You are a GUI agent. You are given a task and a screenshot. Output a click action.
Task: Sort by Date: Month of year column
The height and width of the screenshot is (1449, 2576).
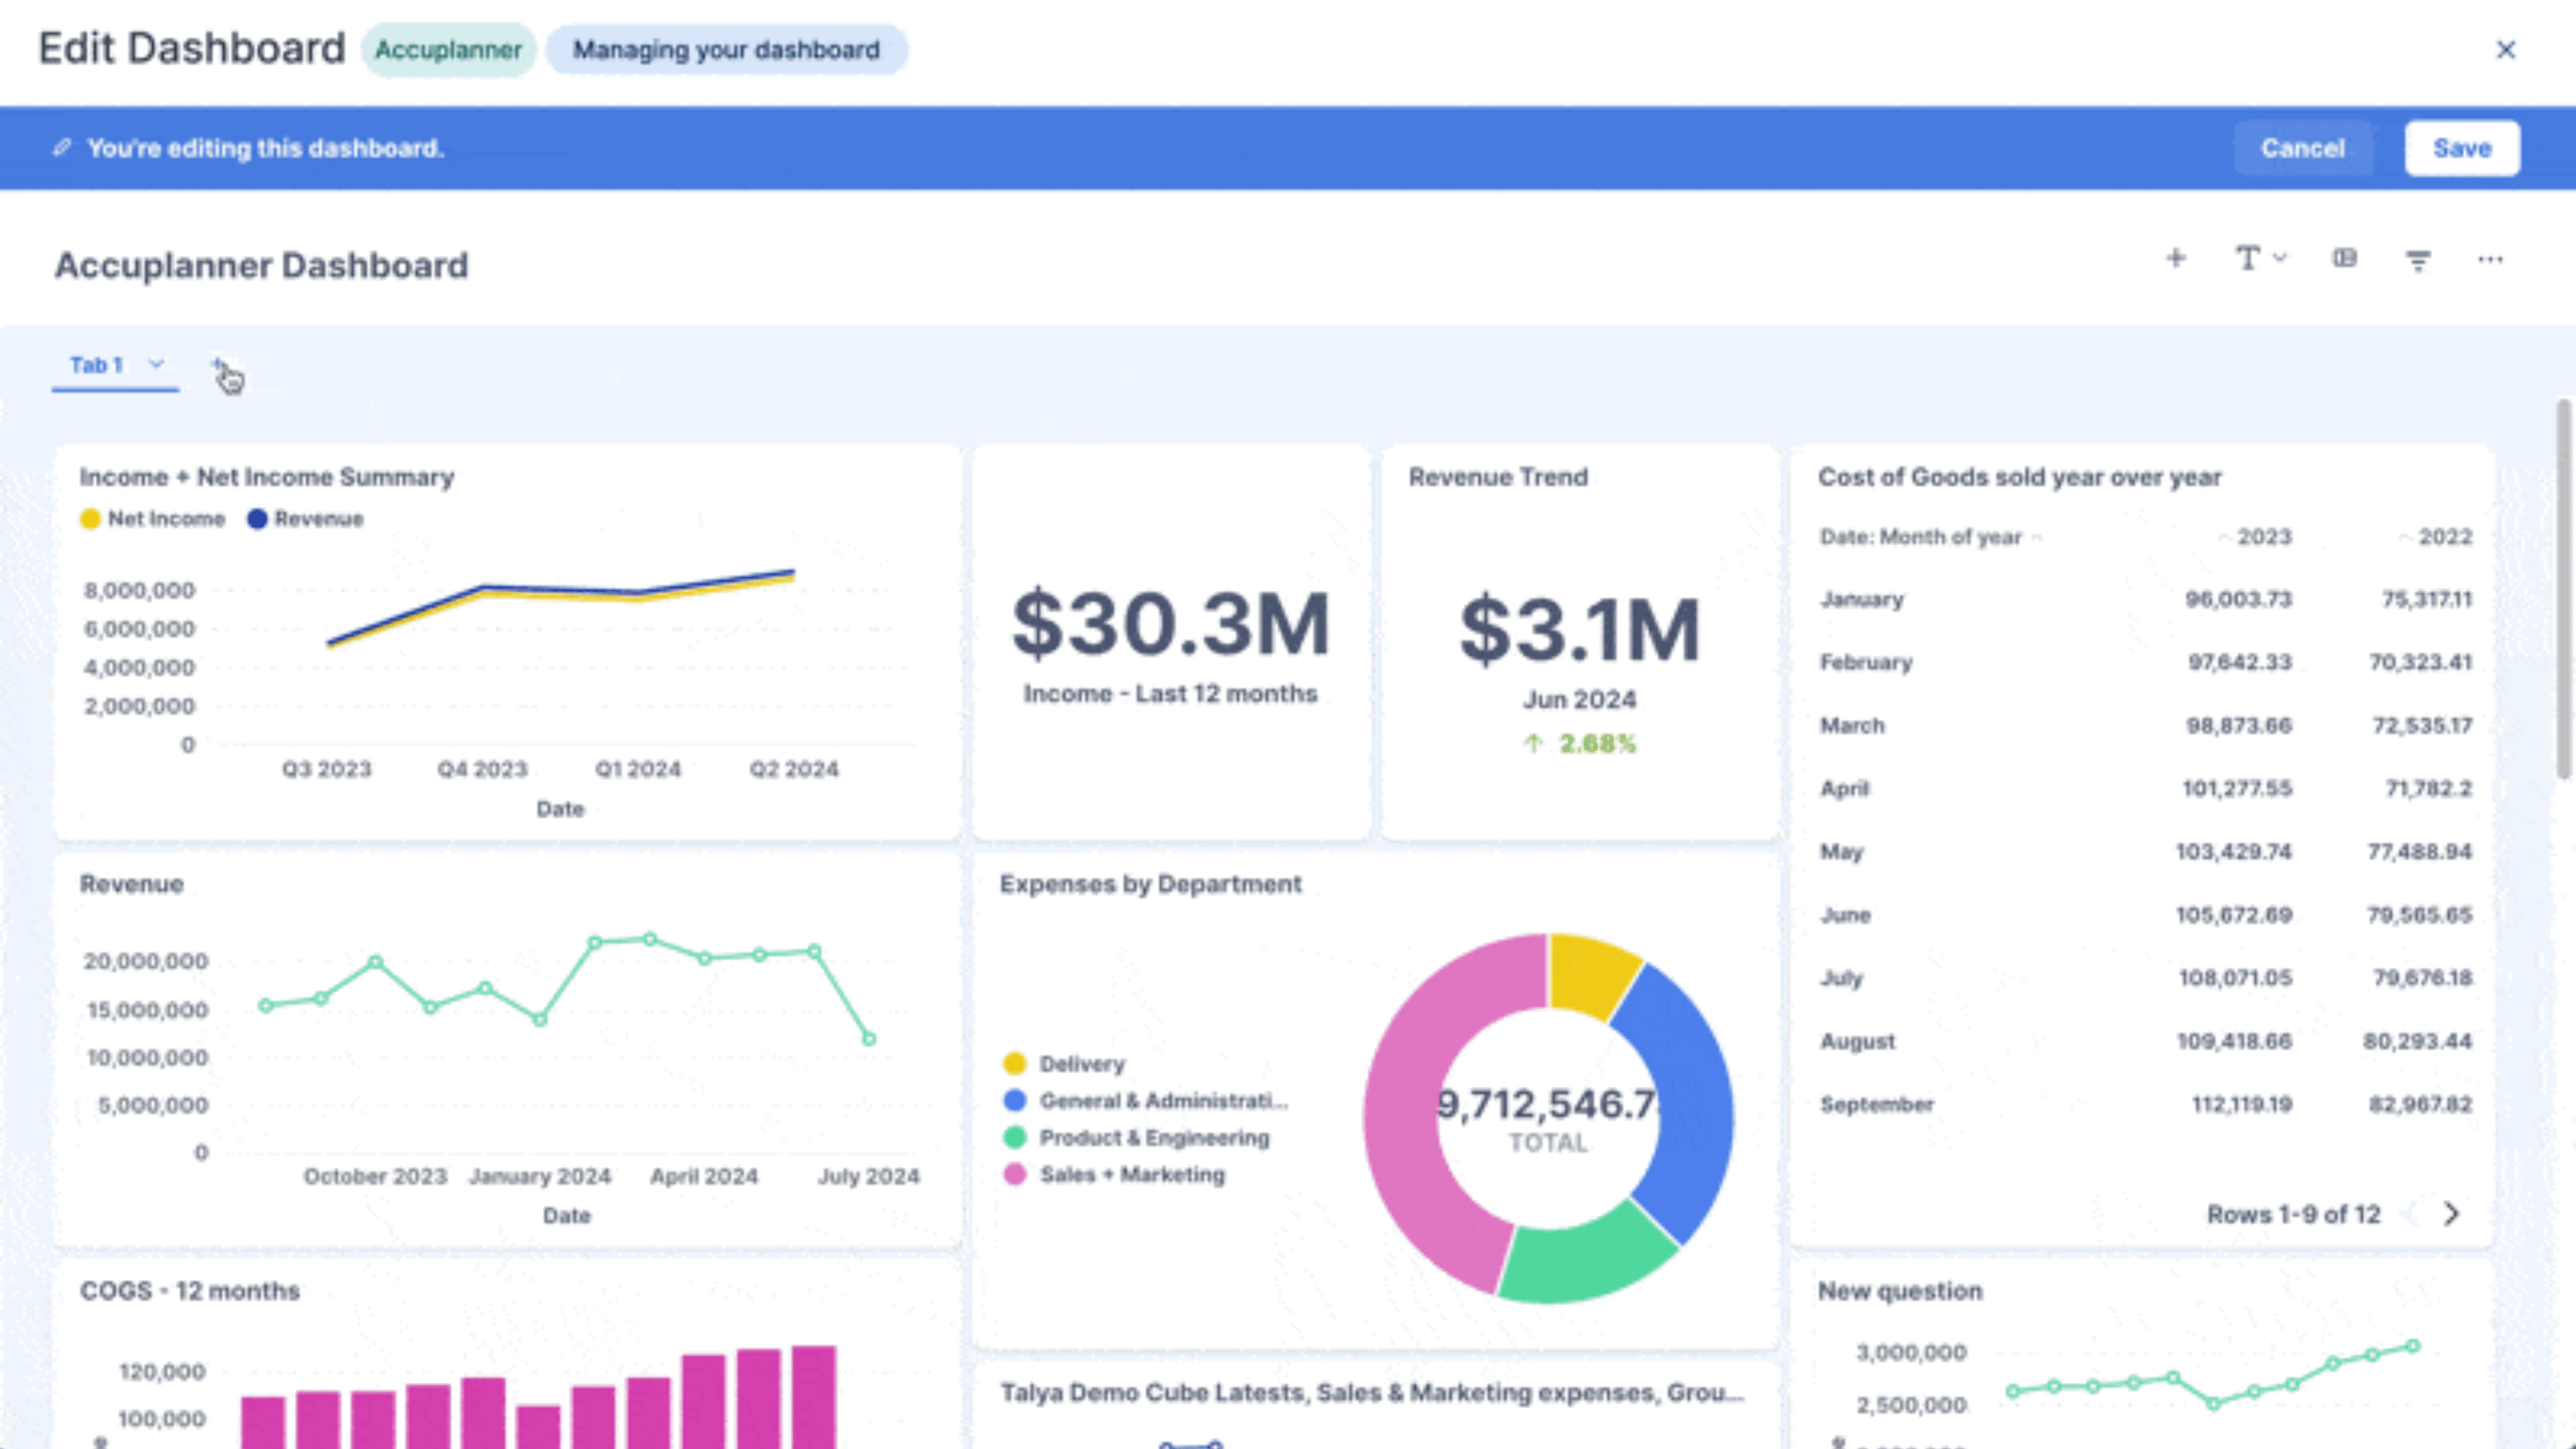1920,537
